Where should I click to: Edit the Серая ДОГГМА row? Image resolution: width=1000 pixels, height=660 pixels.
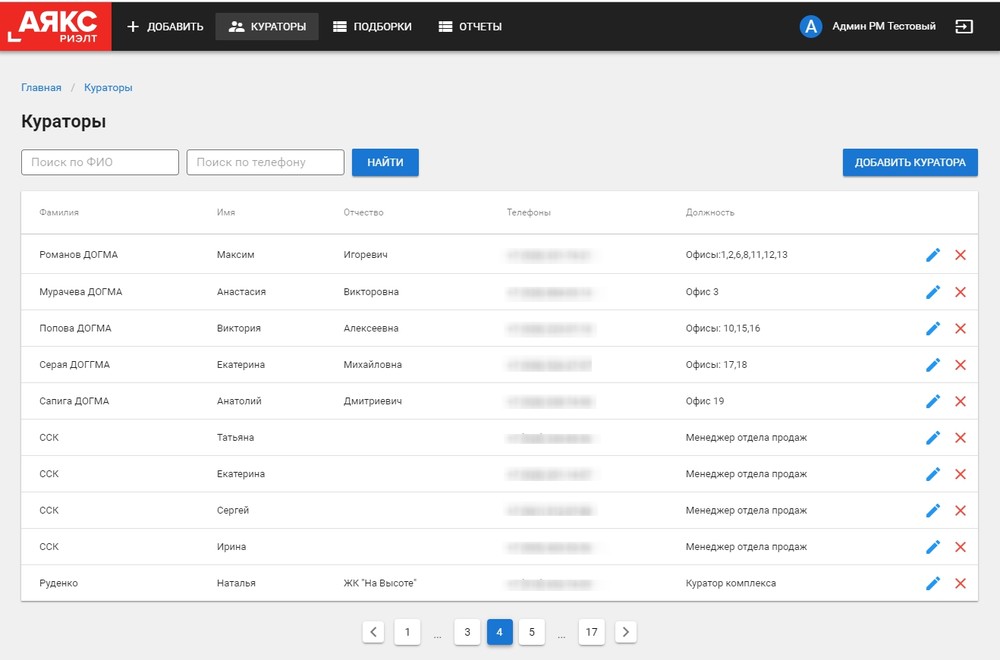point(932,365)
